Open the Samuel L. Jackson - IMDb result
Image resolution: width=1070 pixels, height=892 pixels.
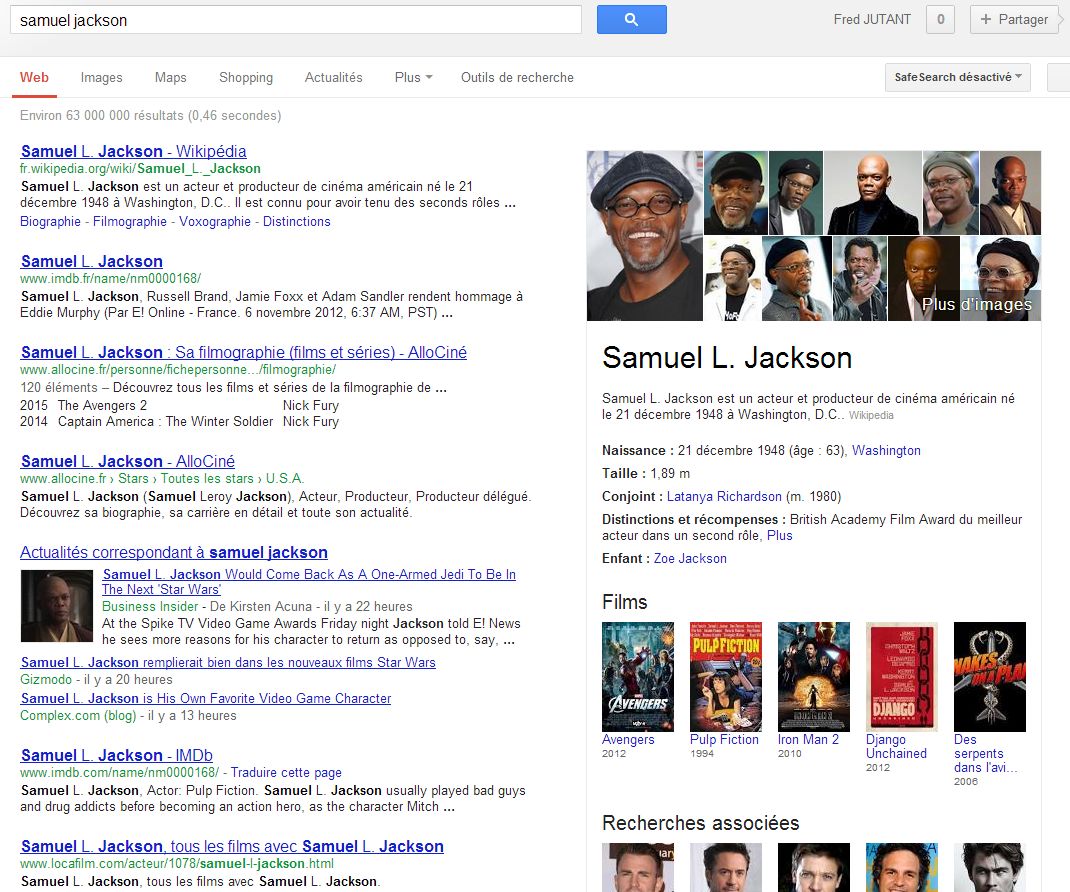[117, 756]
